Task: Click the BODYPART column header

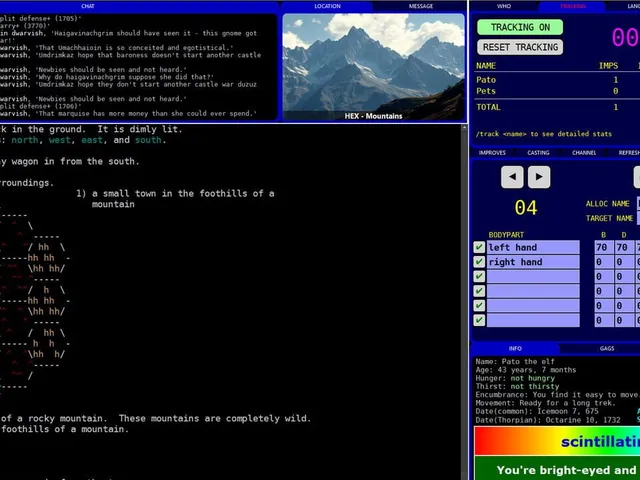Action: [506, 235]
